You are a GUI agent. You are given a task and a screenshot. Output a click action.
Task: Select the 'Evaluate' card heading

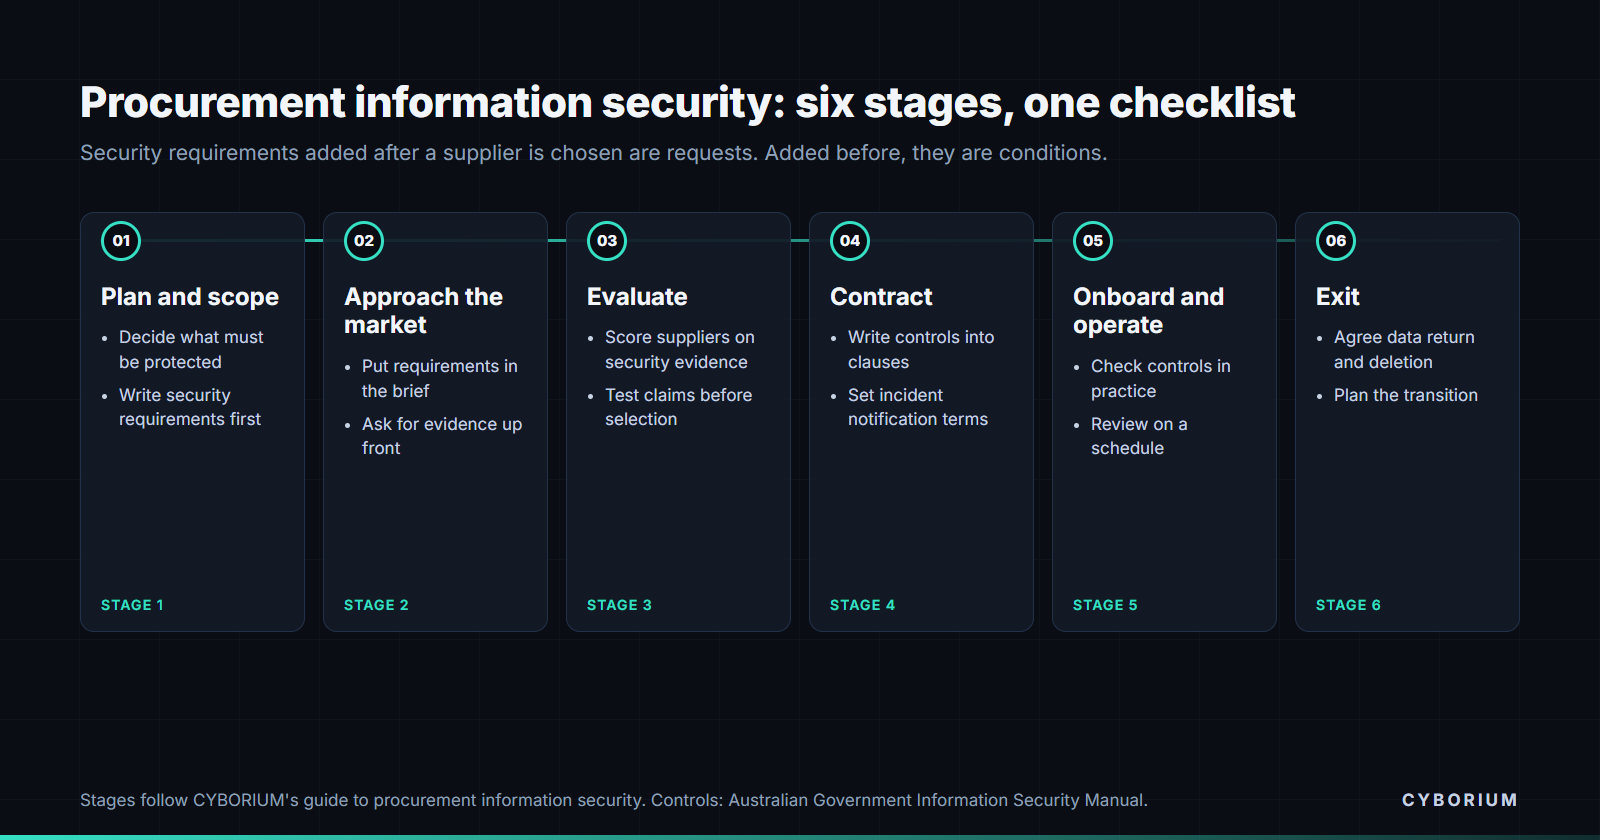637,297
